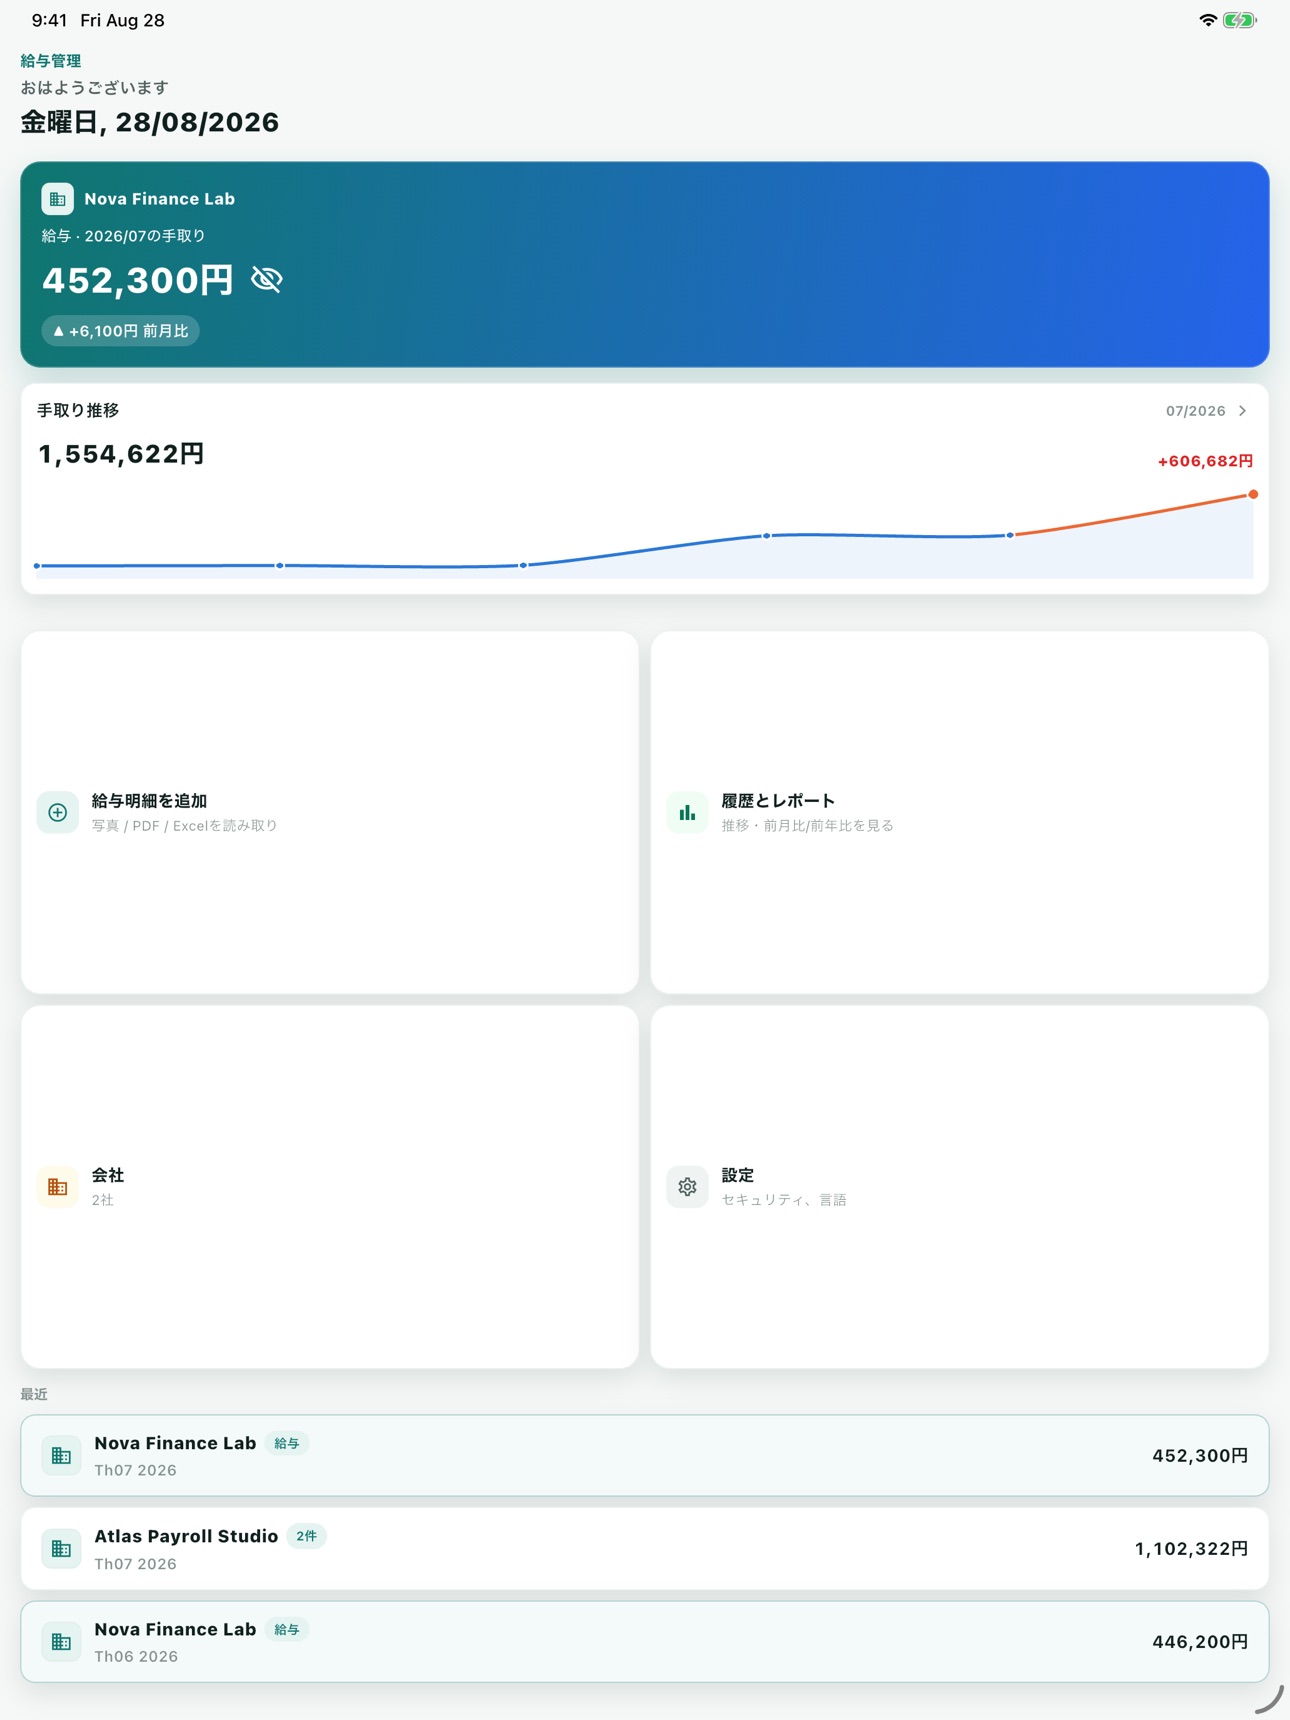The image size is (1290, 1720).
Task: Toggle salary visibility eye icon
Action: pyautogui.click(x=267, y=280)
